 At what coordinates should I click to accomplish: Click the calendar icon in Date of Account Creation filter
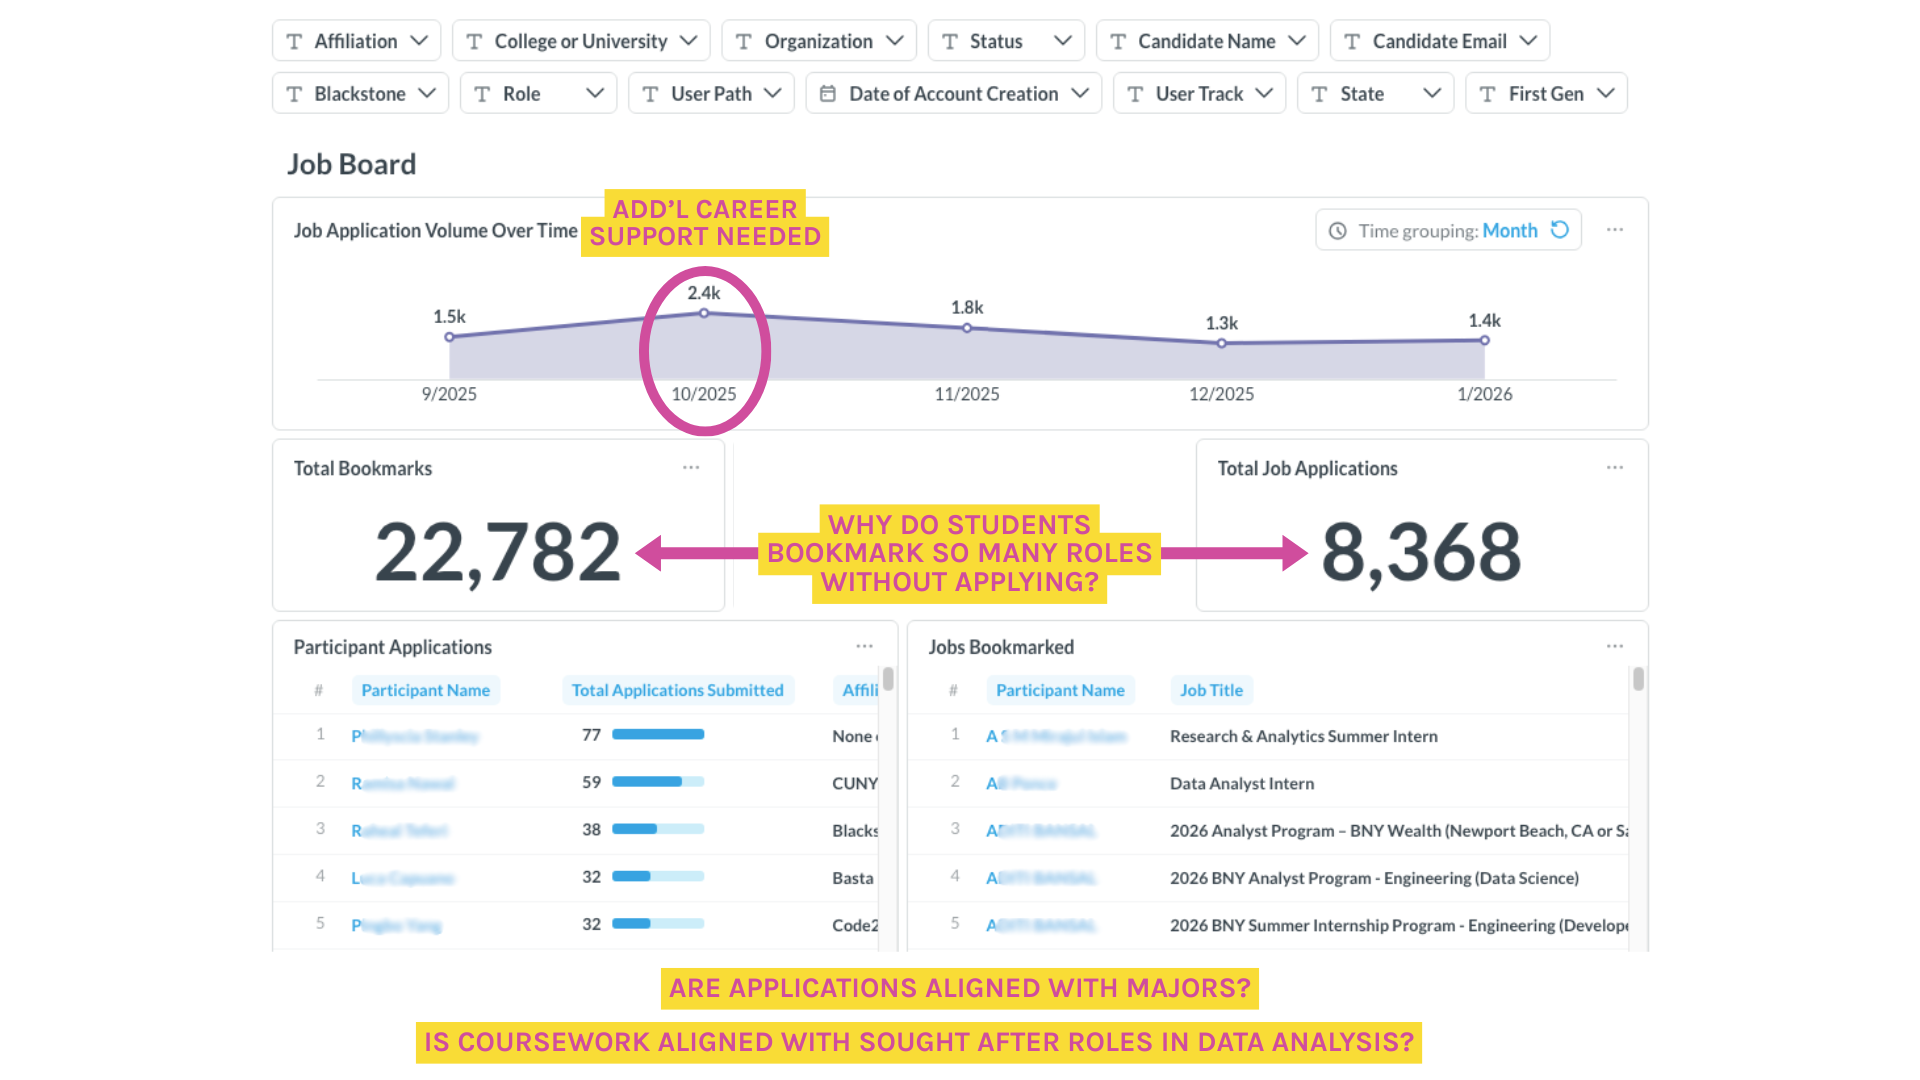(x=828, y=94)
